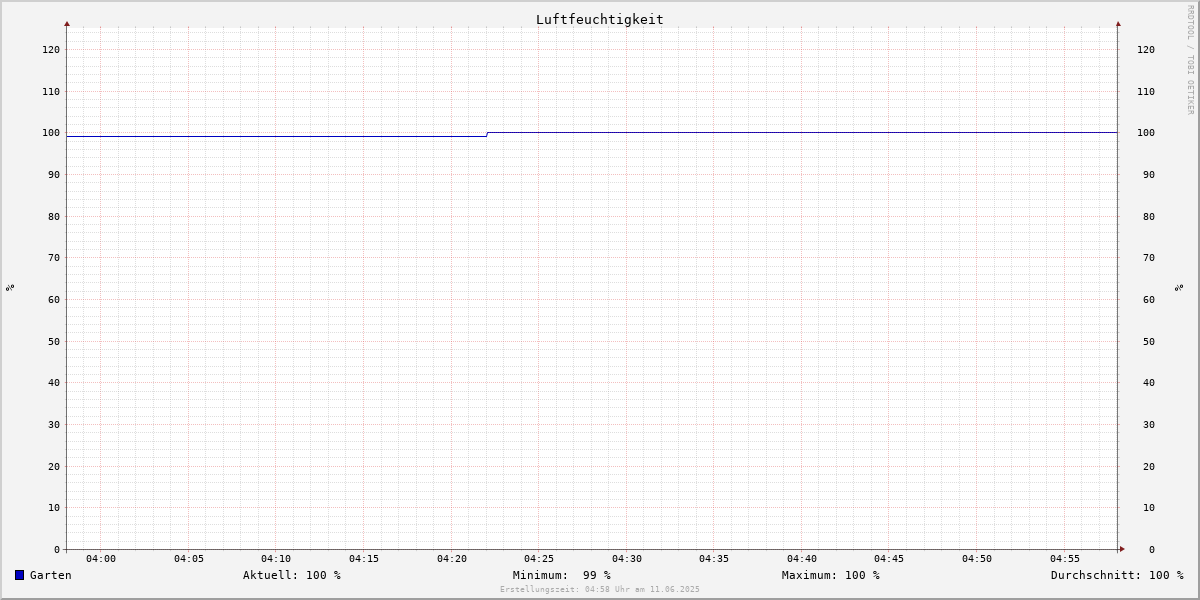Click the % unit label on the right axis
The image size is (1200, 600).
click(x=1179, y=288)
